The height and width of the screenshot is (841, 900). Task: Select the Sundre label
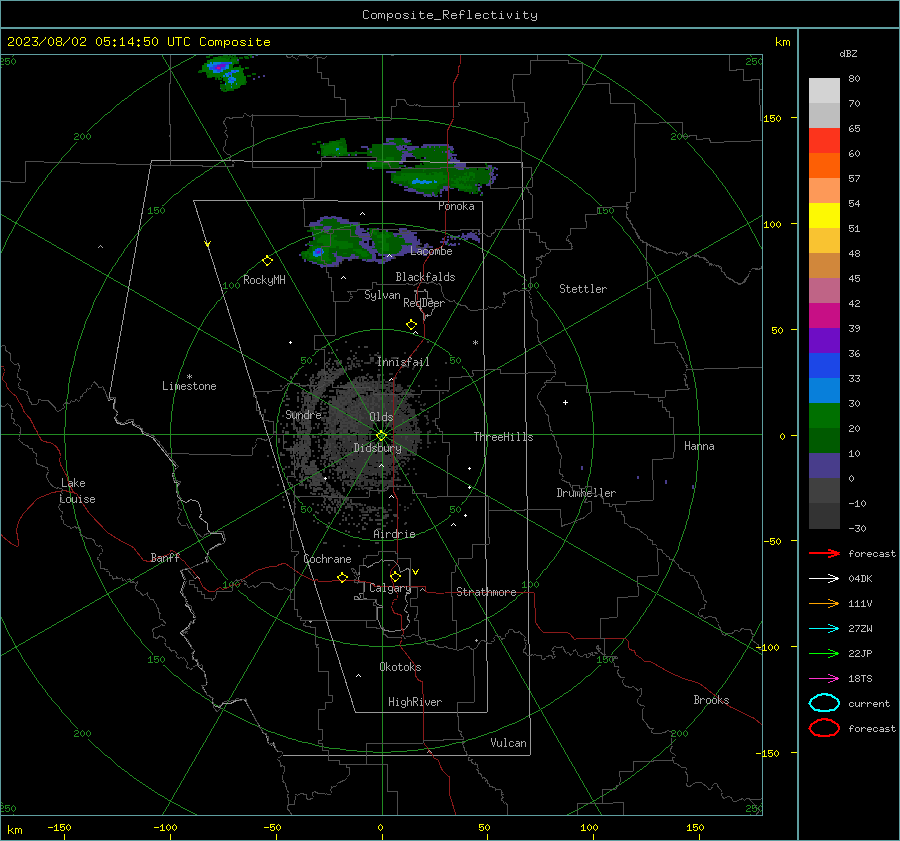303,414
